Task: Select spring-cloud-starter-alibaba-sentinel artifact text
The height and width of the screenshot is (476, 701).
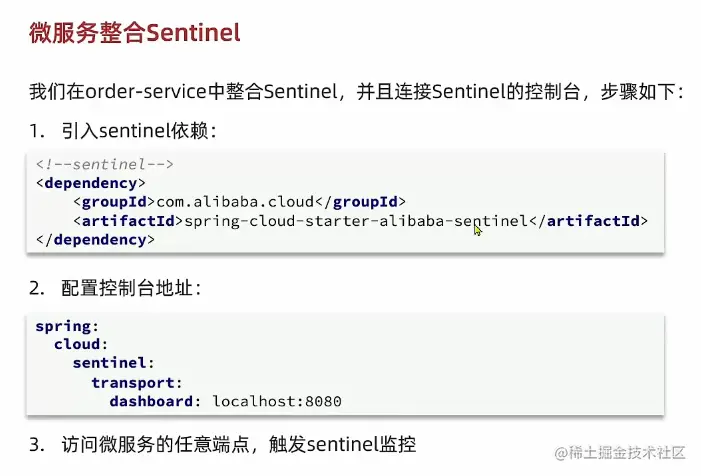Action: (x=355, y=221)
